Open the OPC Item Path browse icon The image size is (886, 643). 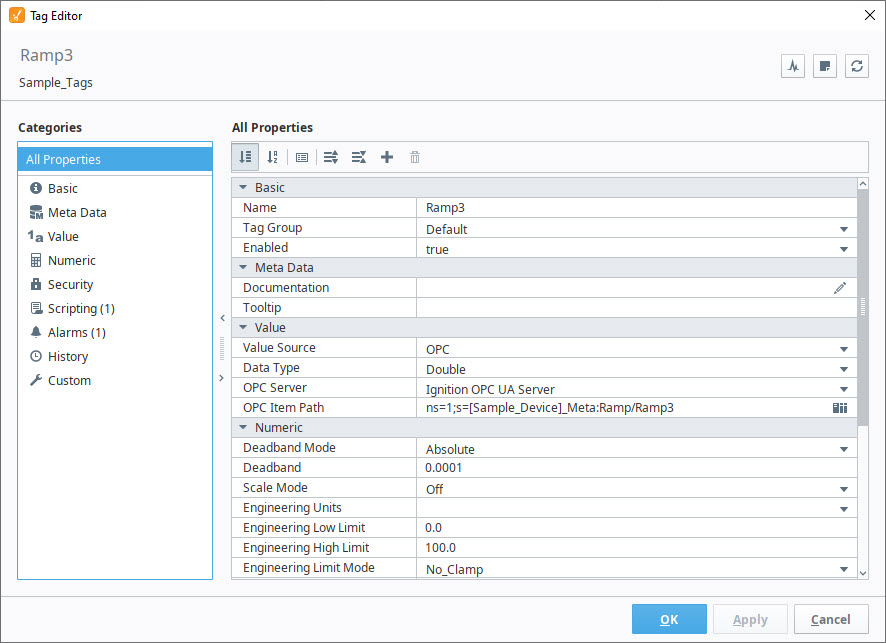tap(840, 408)
